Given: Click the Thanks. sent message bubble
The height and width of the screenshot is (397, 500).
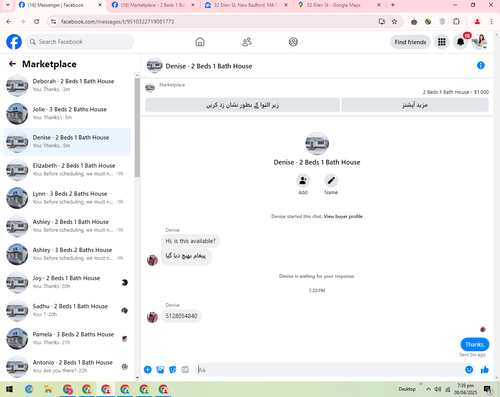Looking at the screenshot, I should 475,344.
